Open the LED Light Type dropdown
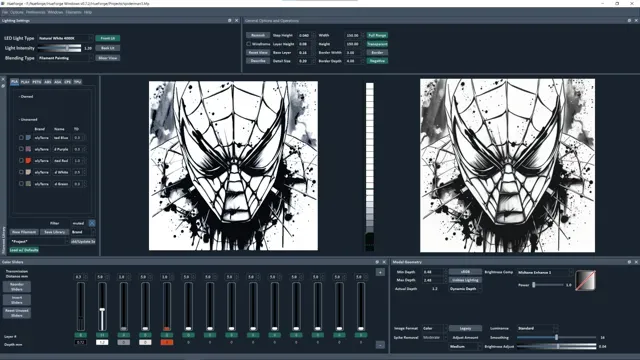Viewport: 640px width, 360px height. [x=65, y=38]
